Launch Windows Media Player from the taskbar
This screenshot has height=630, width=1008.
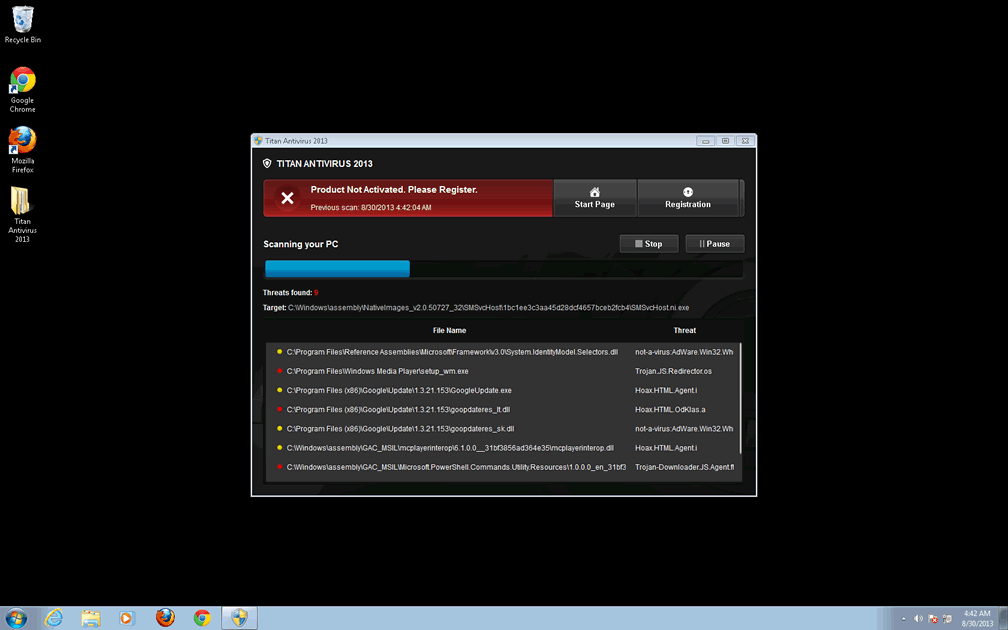(x=127, y=618)
